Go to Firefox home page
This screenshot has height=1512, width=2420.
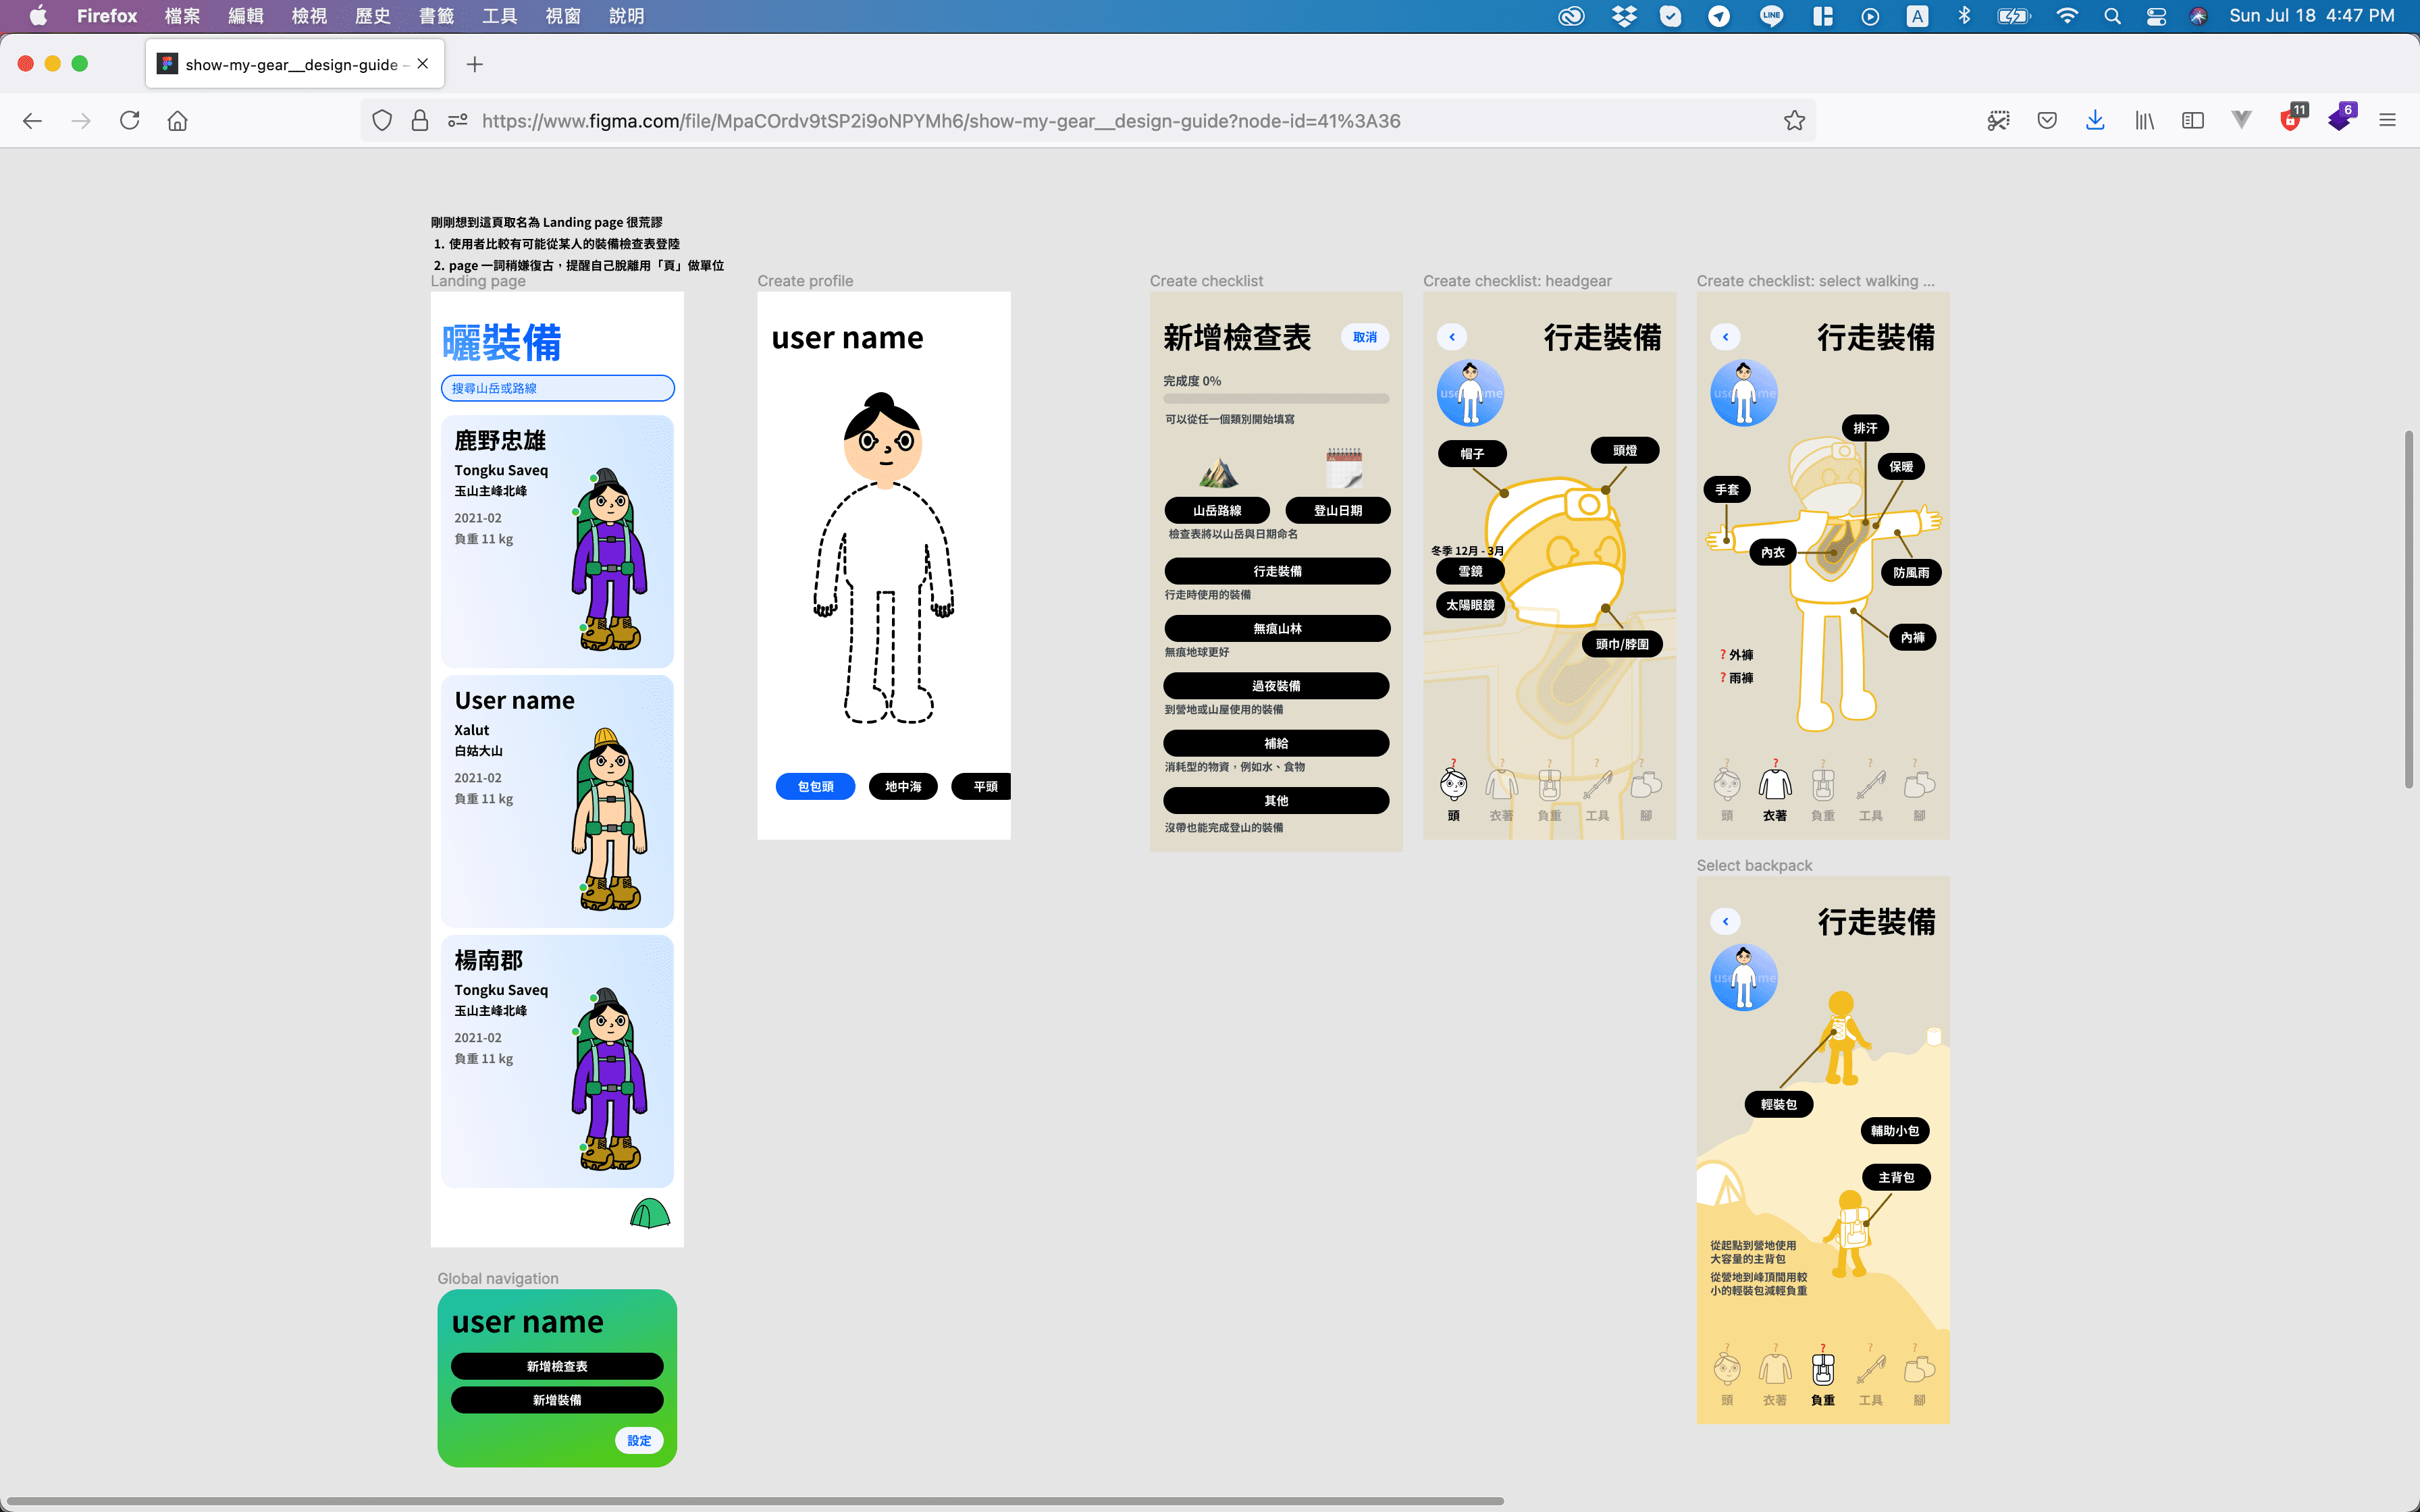[x=178, y=121]
